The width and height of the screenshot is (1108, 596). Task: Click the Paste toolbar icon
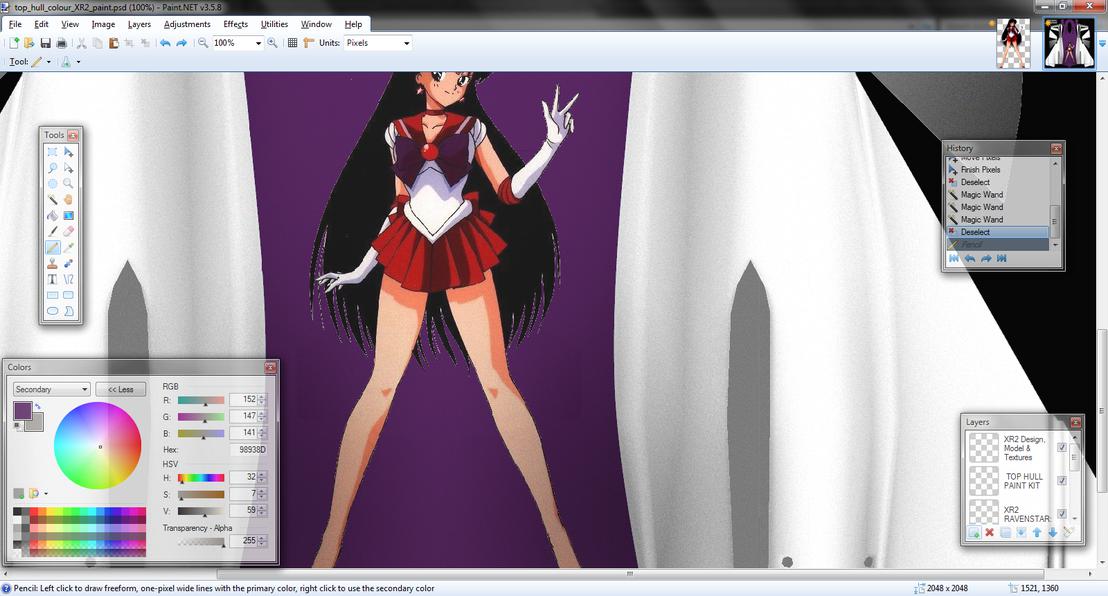(x=113, y=43)
